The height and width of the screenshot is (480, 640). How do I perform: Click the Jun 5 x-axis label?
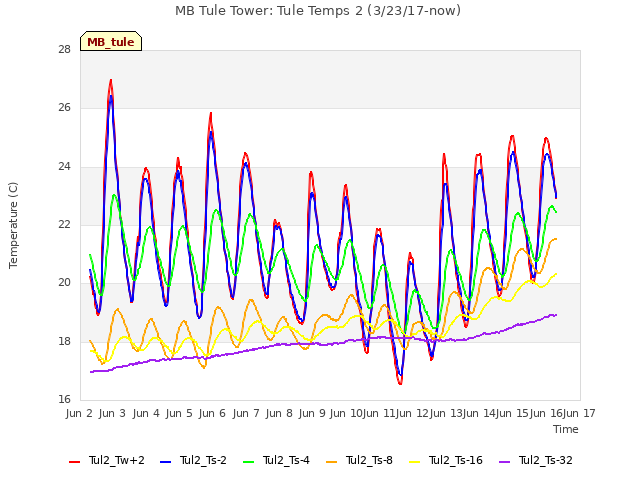point(179,413)
